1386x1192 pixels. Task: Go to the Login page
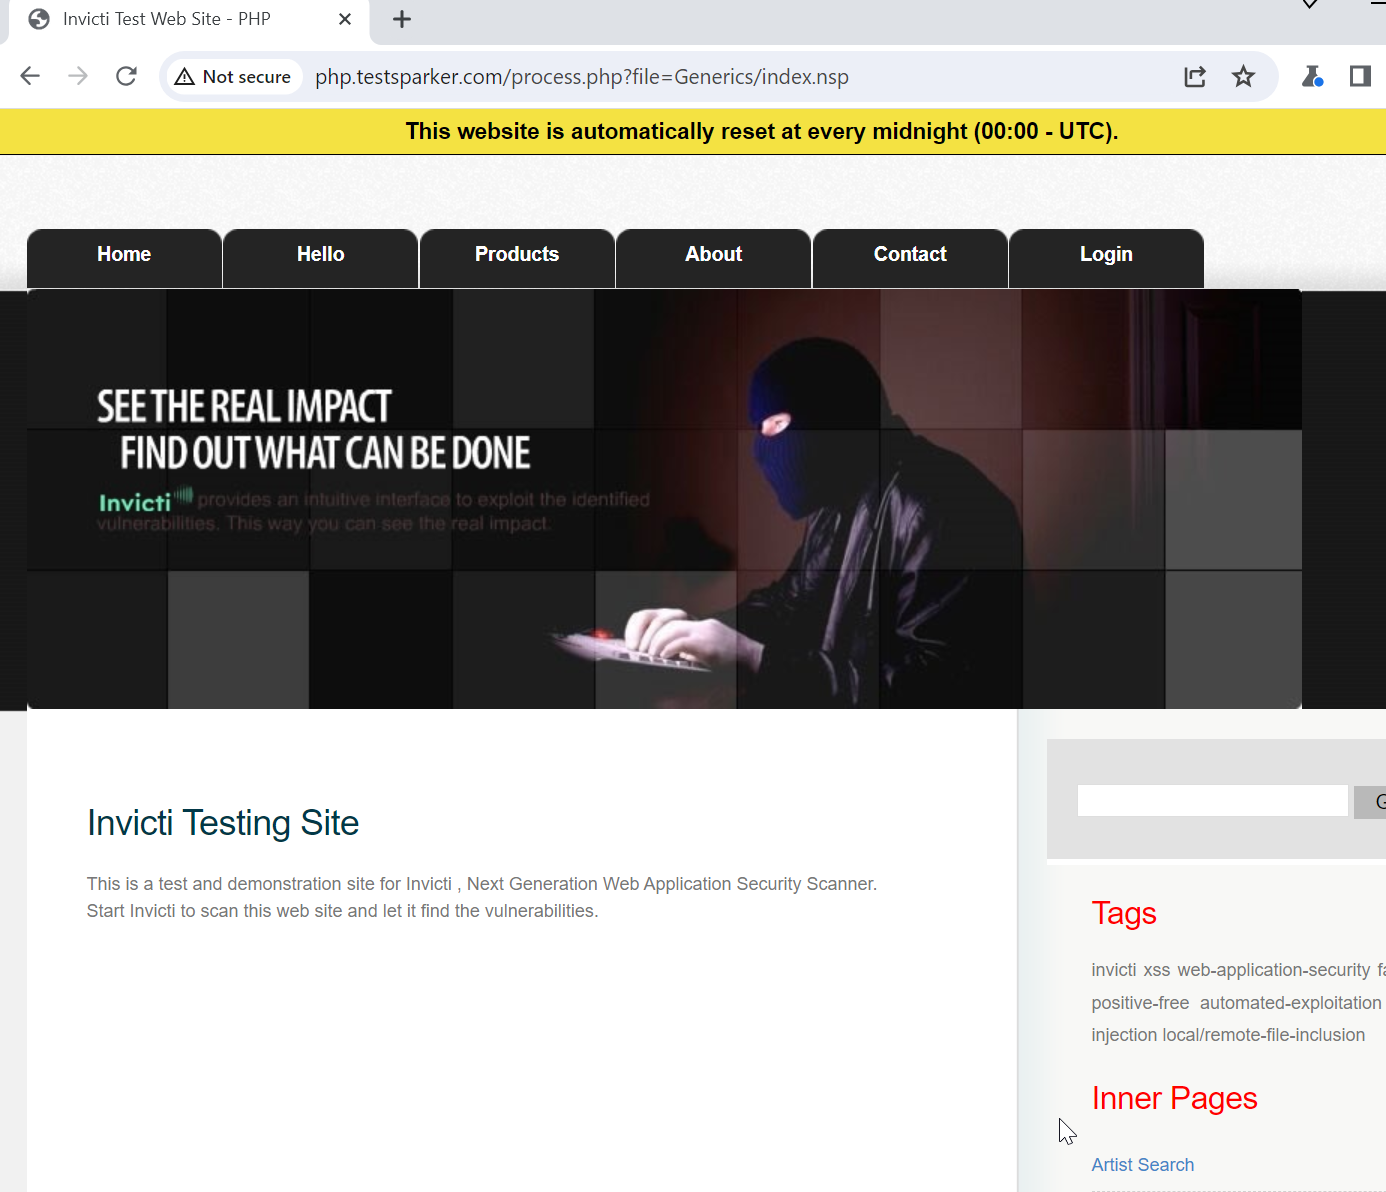1105,255
